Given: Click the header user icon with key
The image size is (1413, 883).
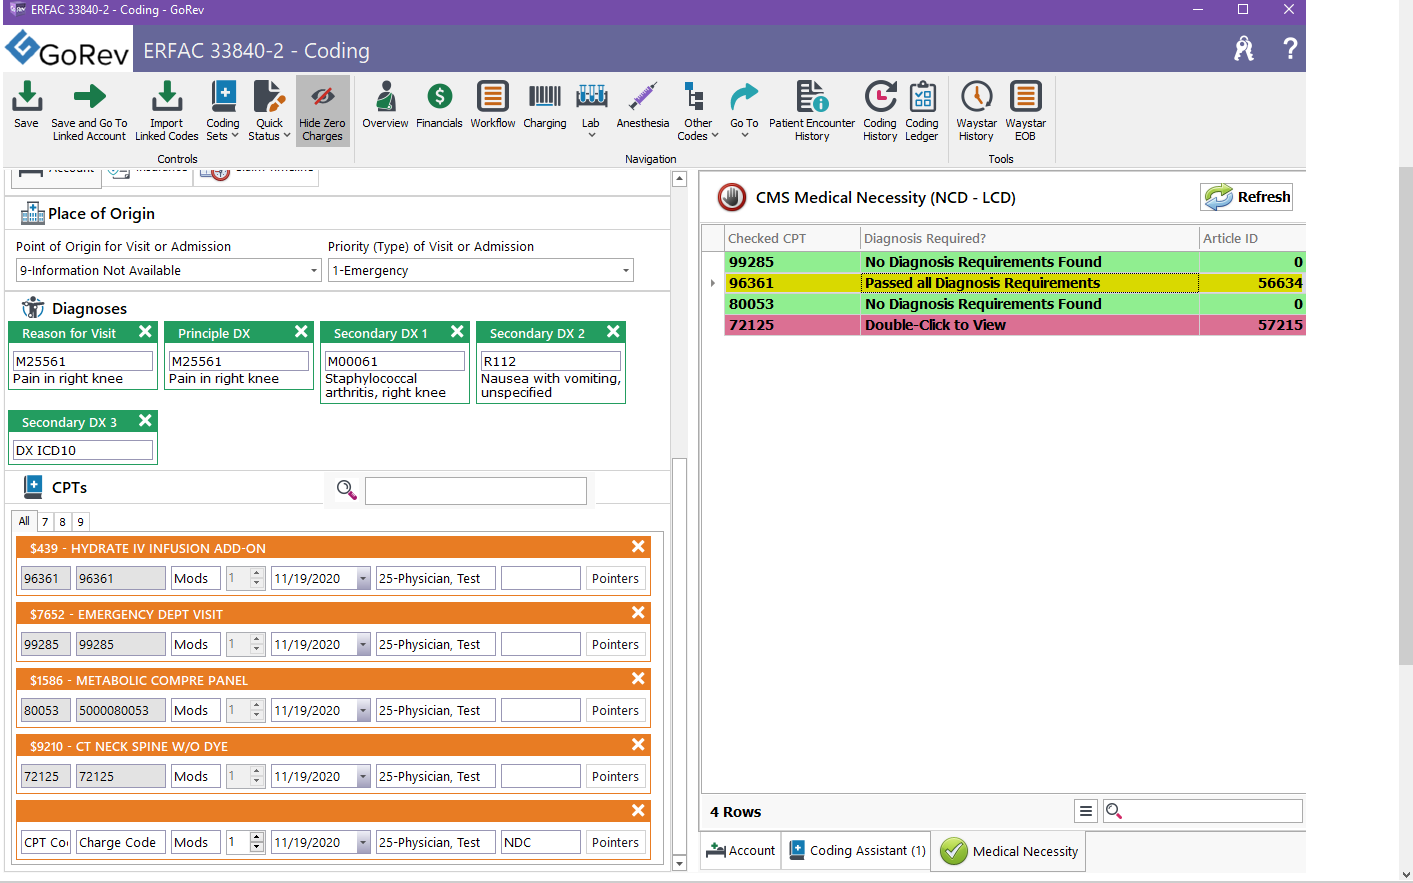Looking at the screenshot, I should pyautogui.click(x=1244, y=49).
